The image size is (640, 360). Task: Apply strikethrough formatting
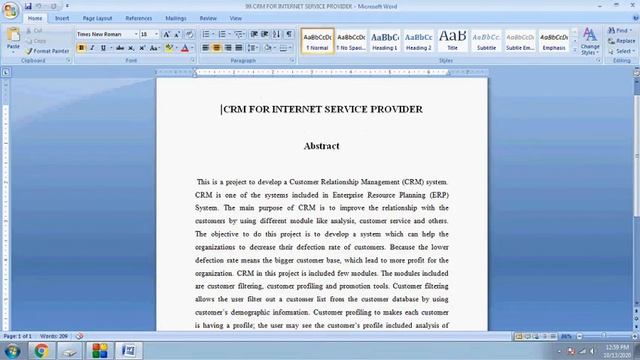click(x=120, y=48)
